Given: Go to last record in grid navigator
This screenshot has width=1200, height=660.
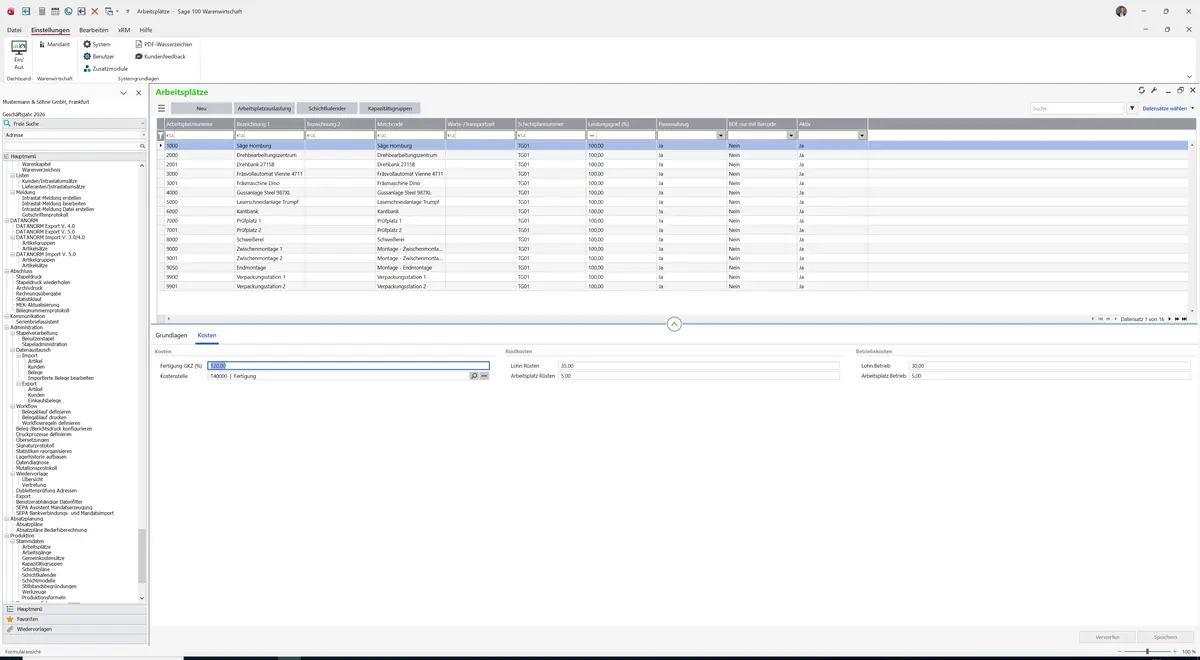Looking at the screenshot, I should (1185, 319).
